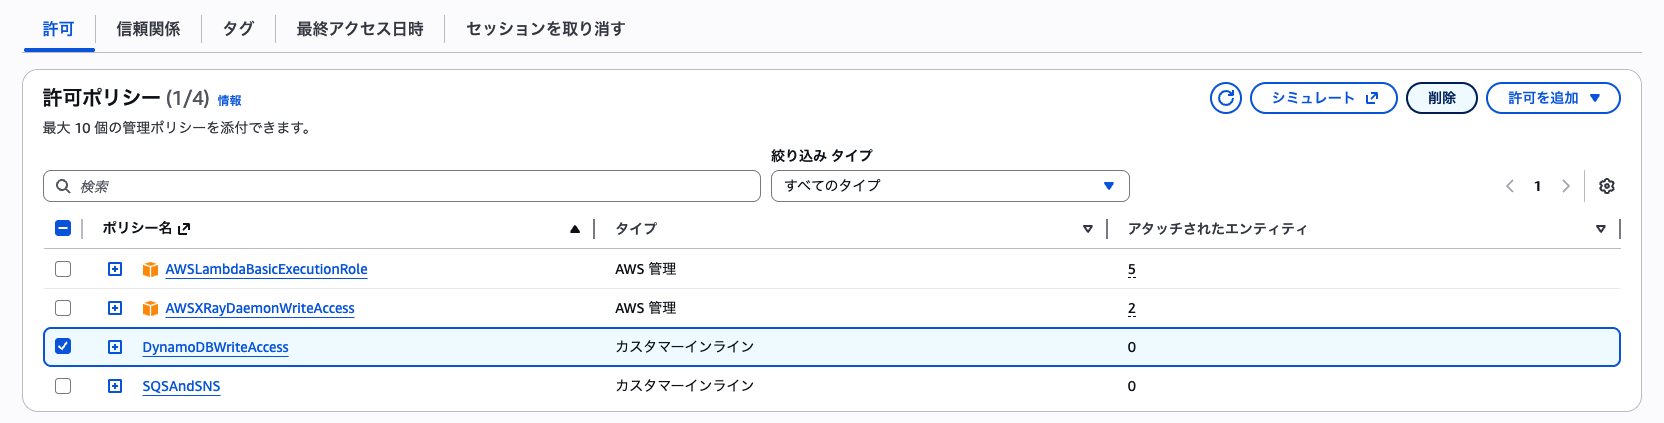1664x423 pixels.
Task: Open the 絞り込みタイプ すべてのタイプ dropdown
Action: [x=949, y=186]
